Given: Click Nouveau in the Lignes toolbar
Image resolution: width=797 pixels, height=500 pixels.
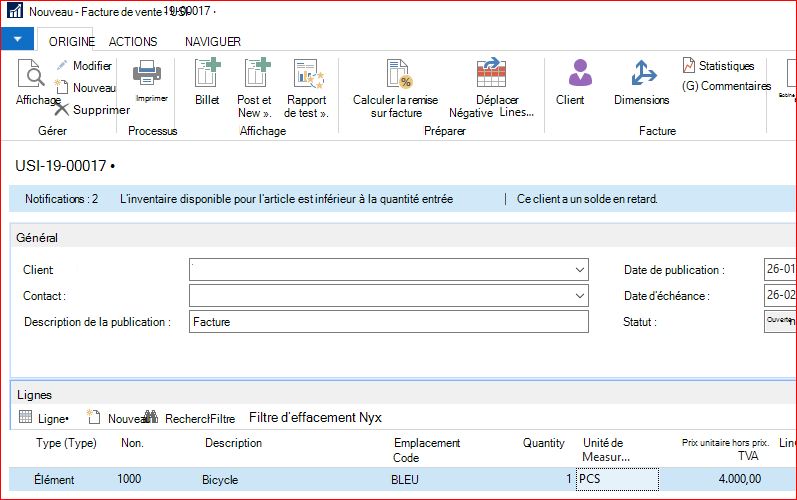Looking at the screenshot, I should (x=116, y=418).
